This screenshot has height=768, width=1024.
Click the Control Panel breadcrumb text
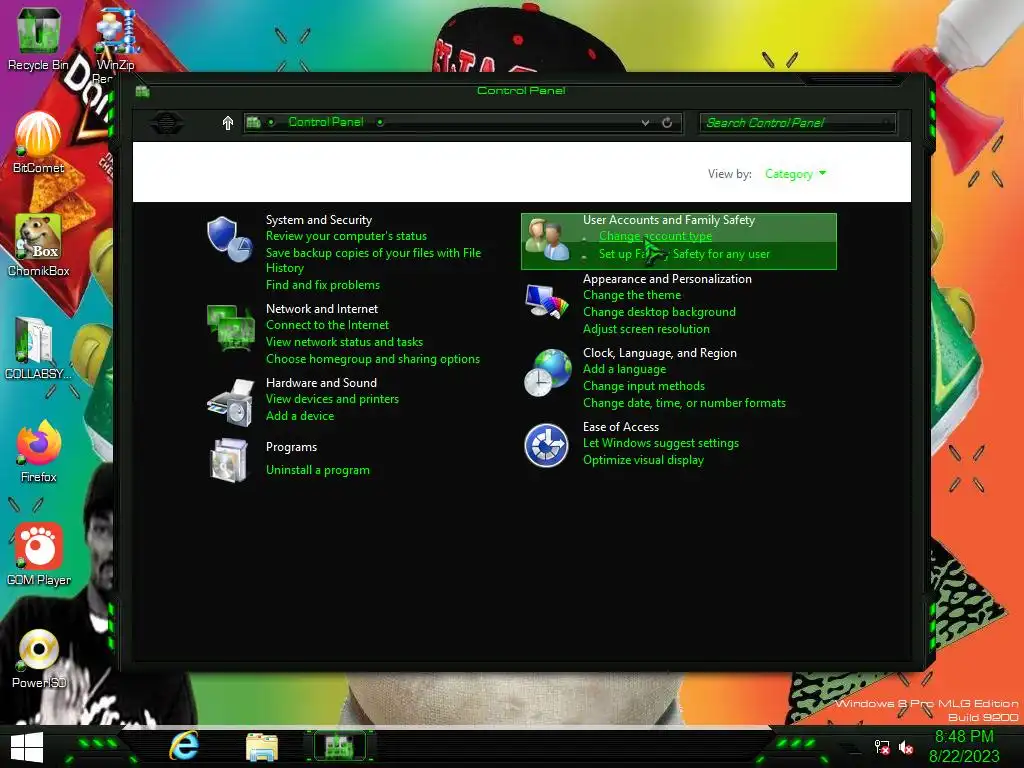[x=326, y=122]
